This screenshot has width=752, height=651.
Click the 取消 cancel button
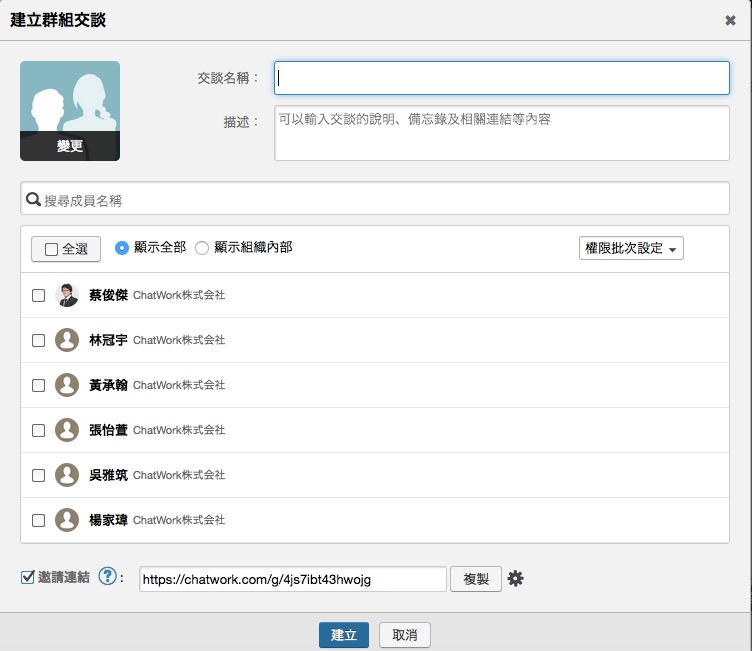pyautogui.click(x=405, y=635)
